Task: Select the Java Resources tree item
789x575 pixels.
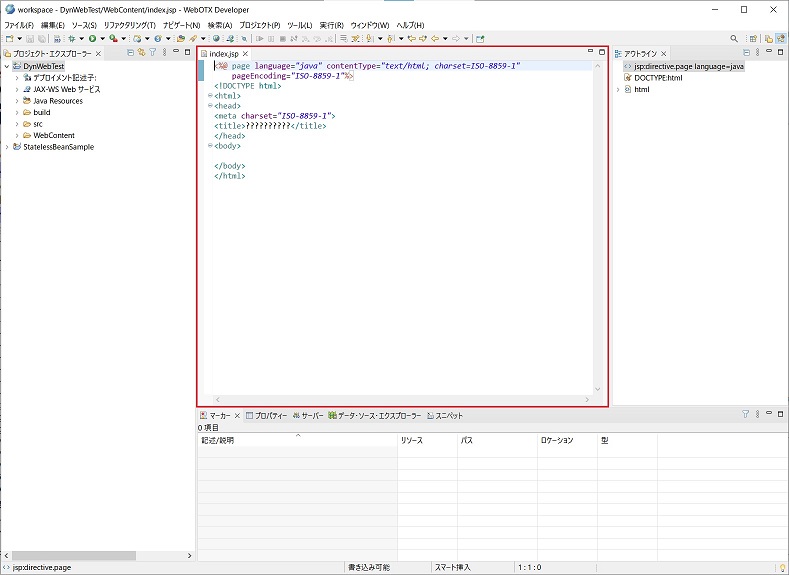Action: point(57,101)
